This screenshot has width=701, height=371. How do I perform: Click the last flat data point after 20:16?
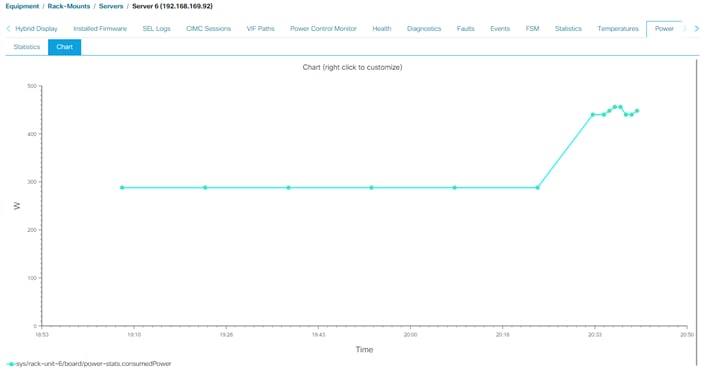click(x=537, y=188)
